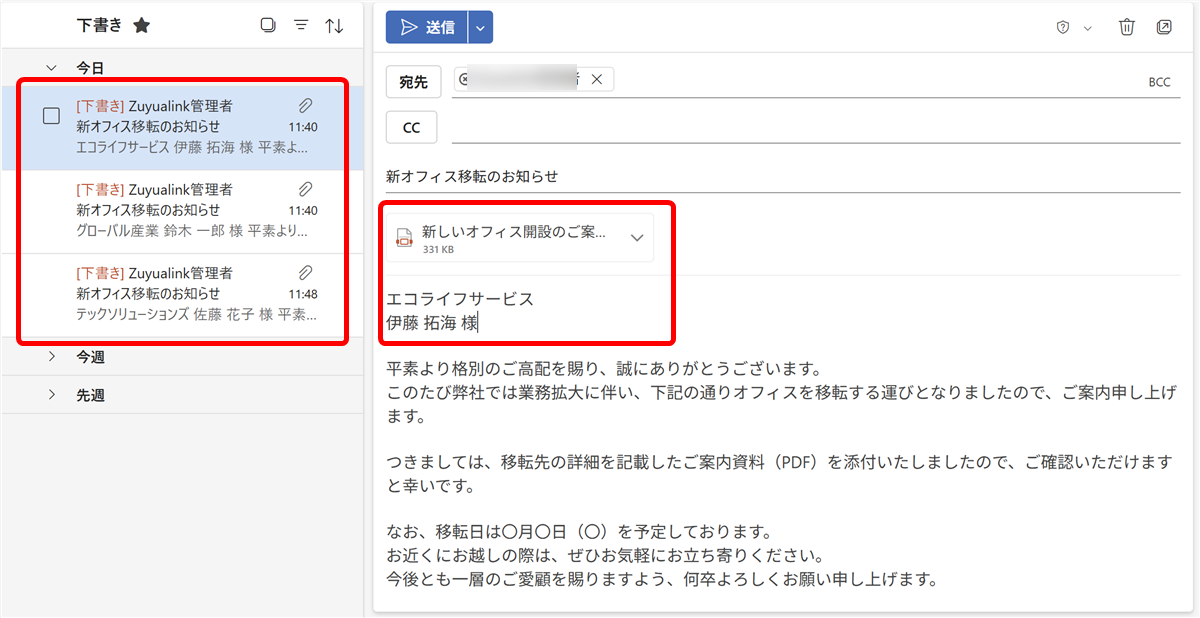Screen dimensions: 1200x618
Task: Open draft in new window icon
Action: pos(1164,27)
